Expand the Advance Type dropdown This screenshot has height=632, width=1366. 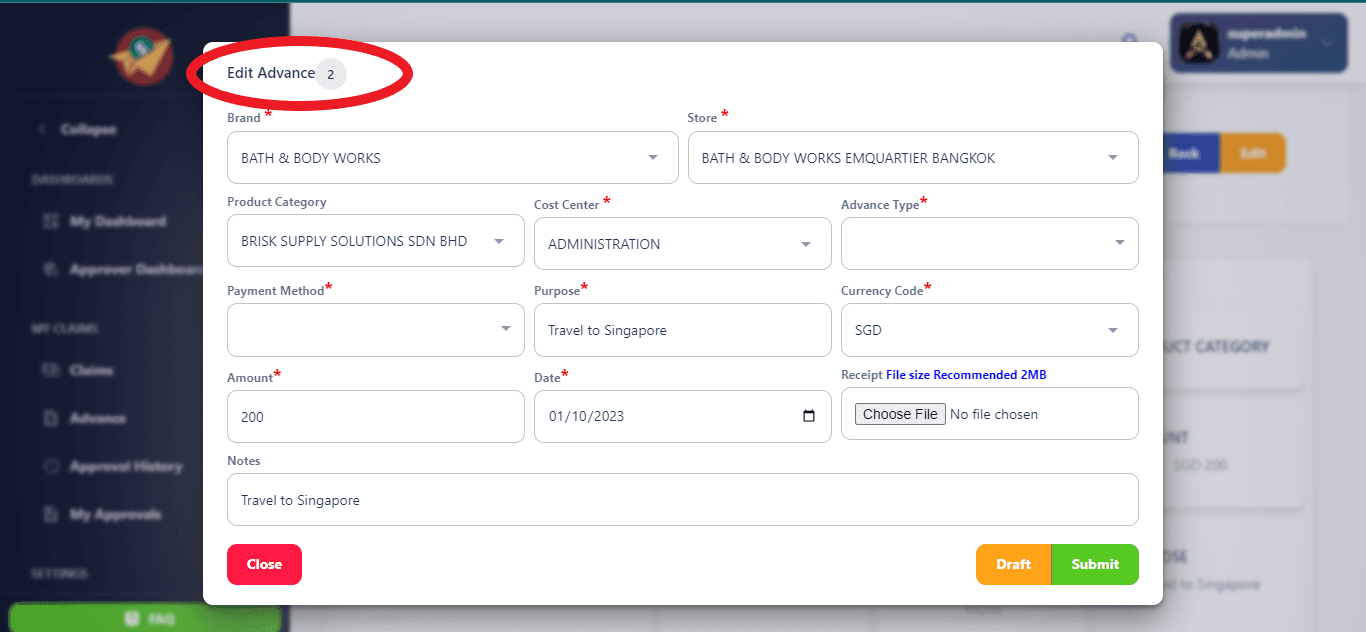pos(989,243)
